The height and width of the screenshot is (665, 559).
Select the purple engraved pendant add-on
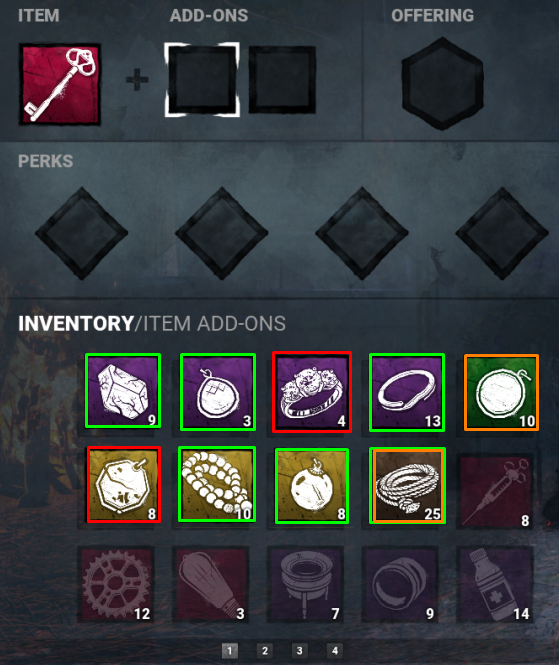(218, 392)
